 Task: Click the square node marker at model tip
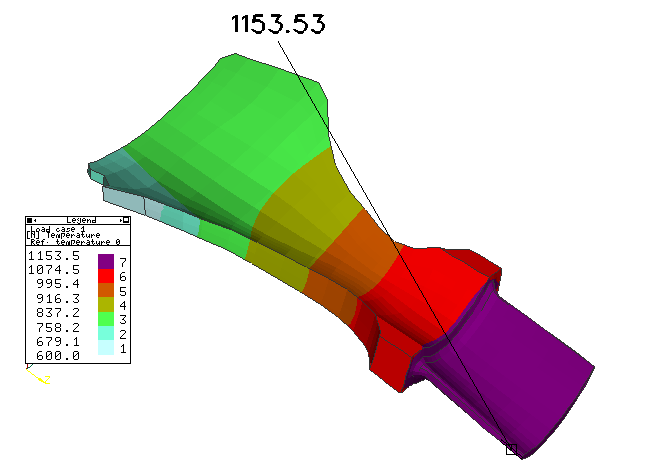tap(511, 450)
